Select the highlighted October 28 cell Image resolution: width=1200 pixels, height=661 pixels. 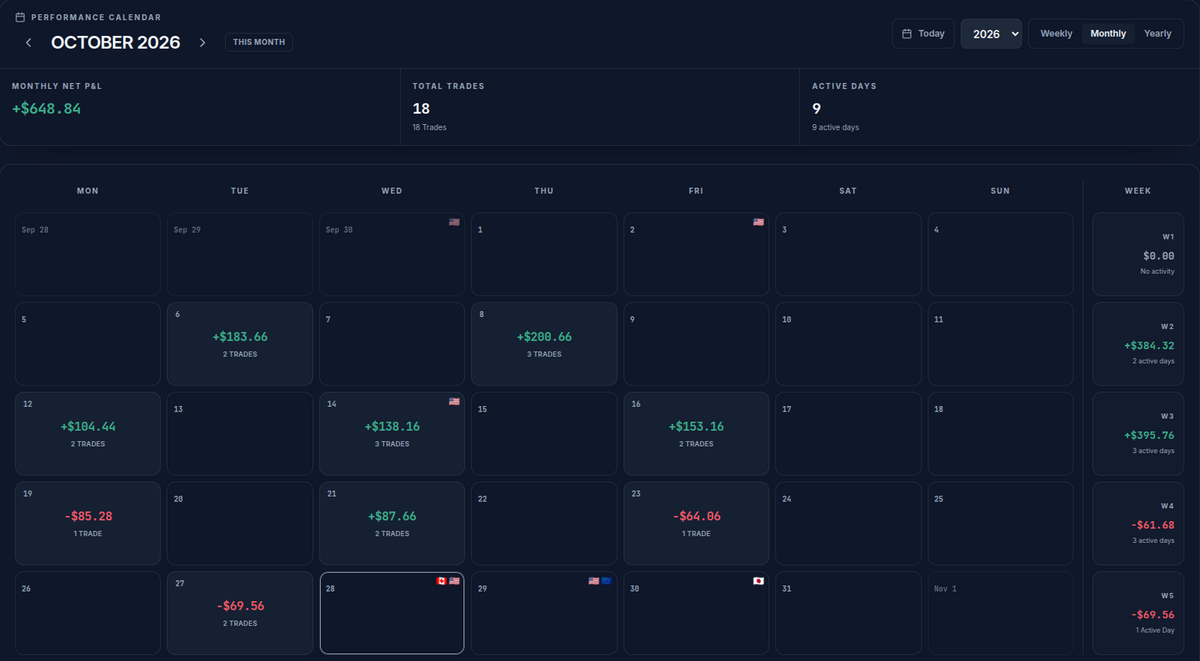click(392, 613)
